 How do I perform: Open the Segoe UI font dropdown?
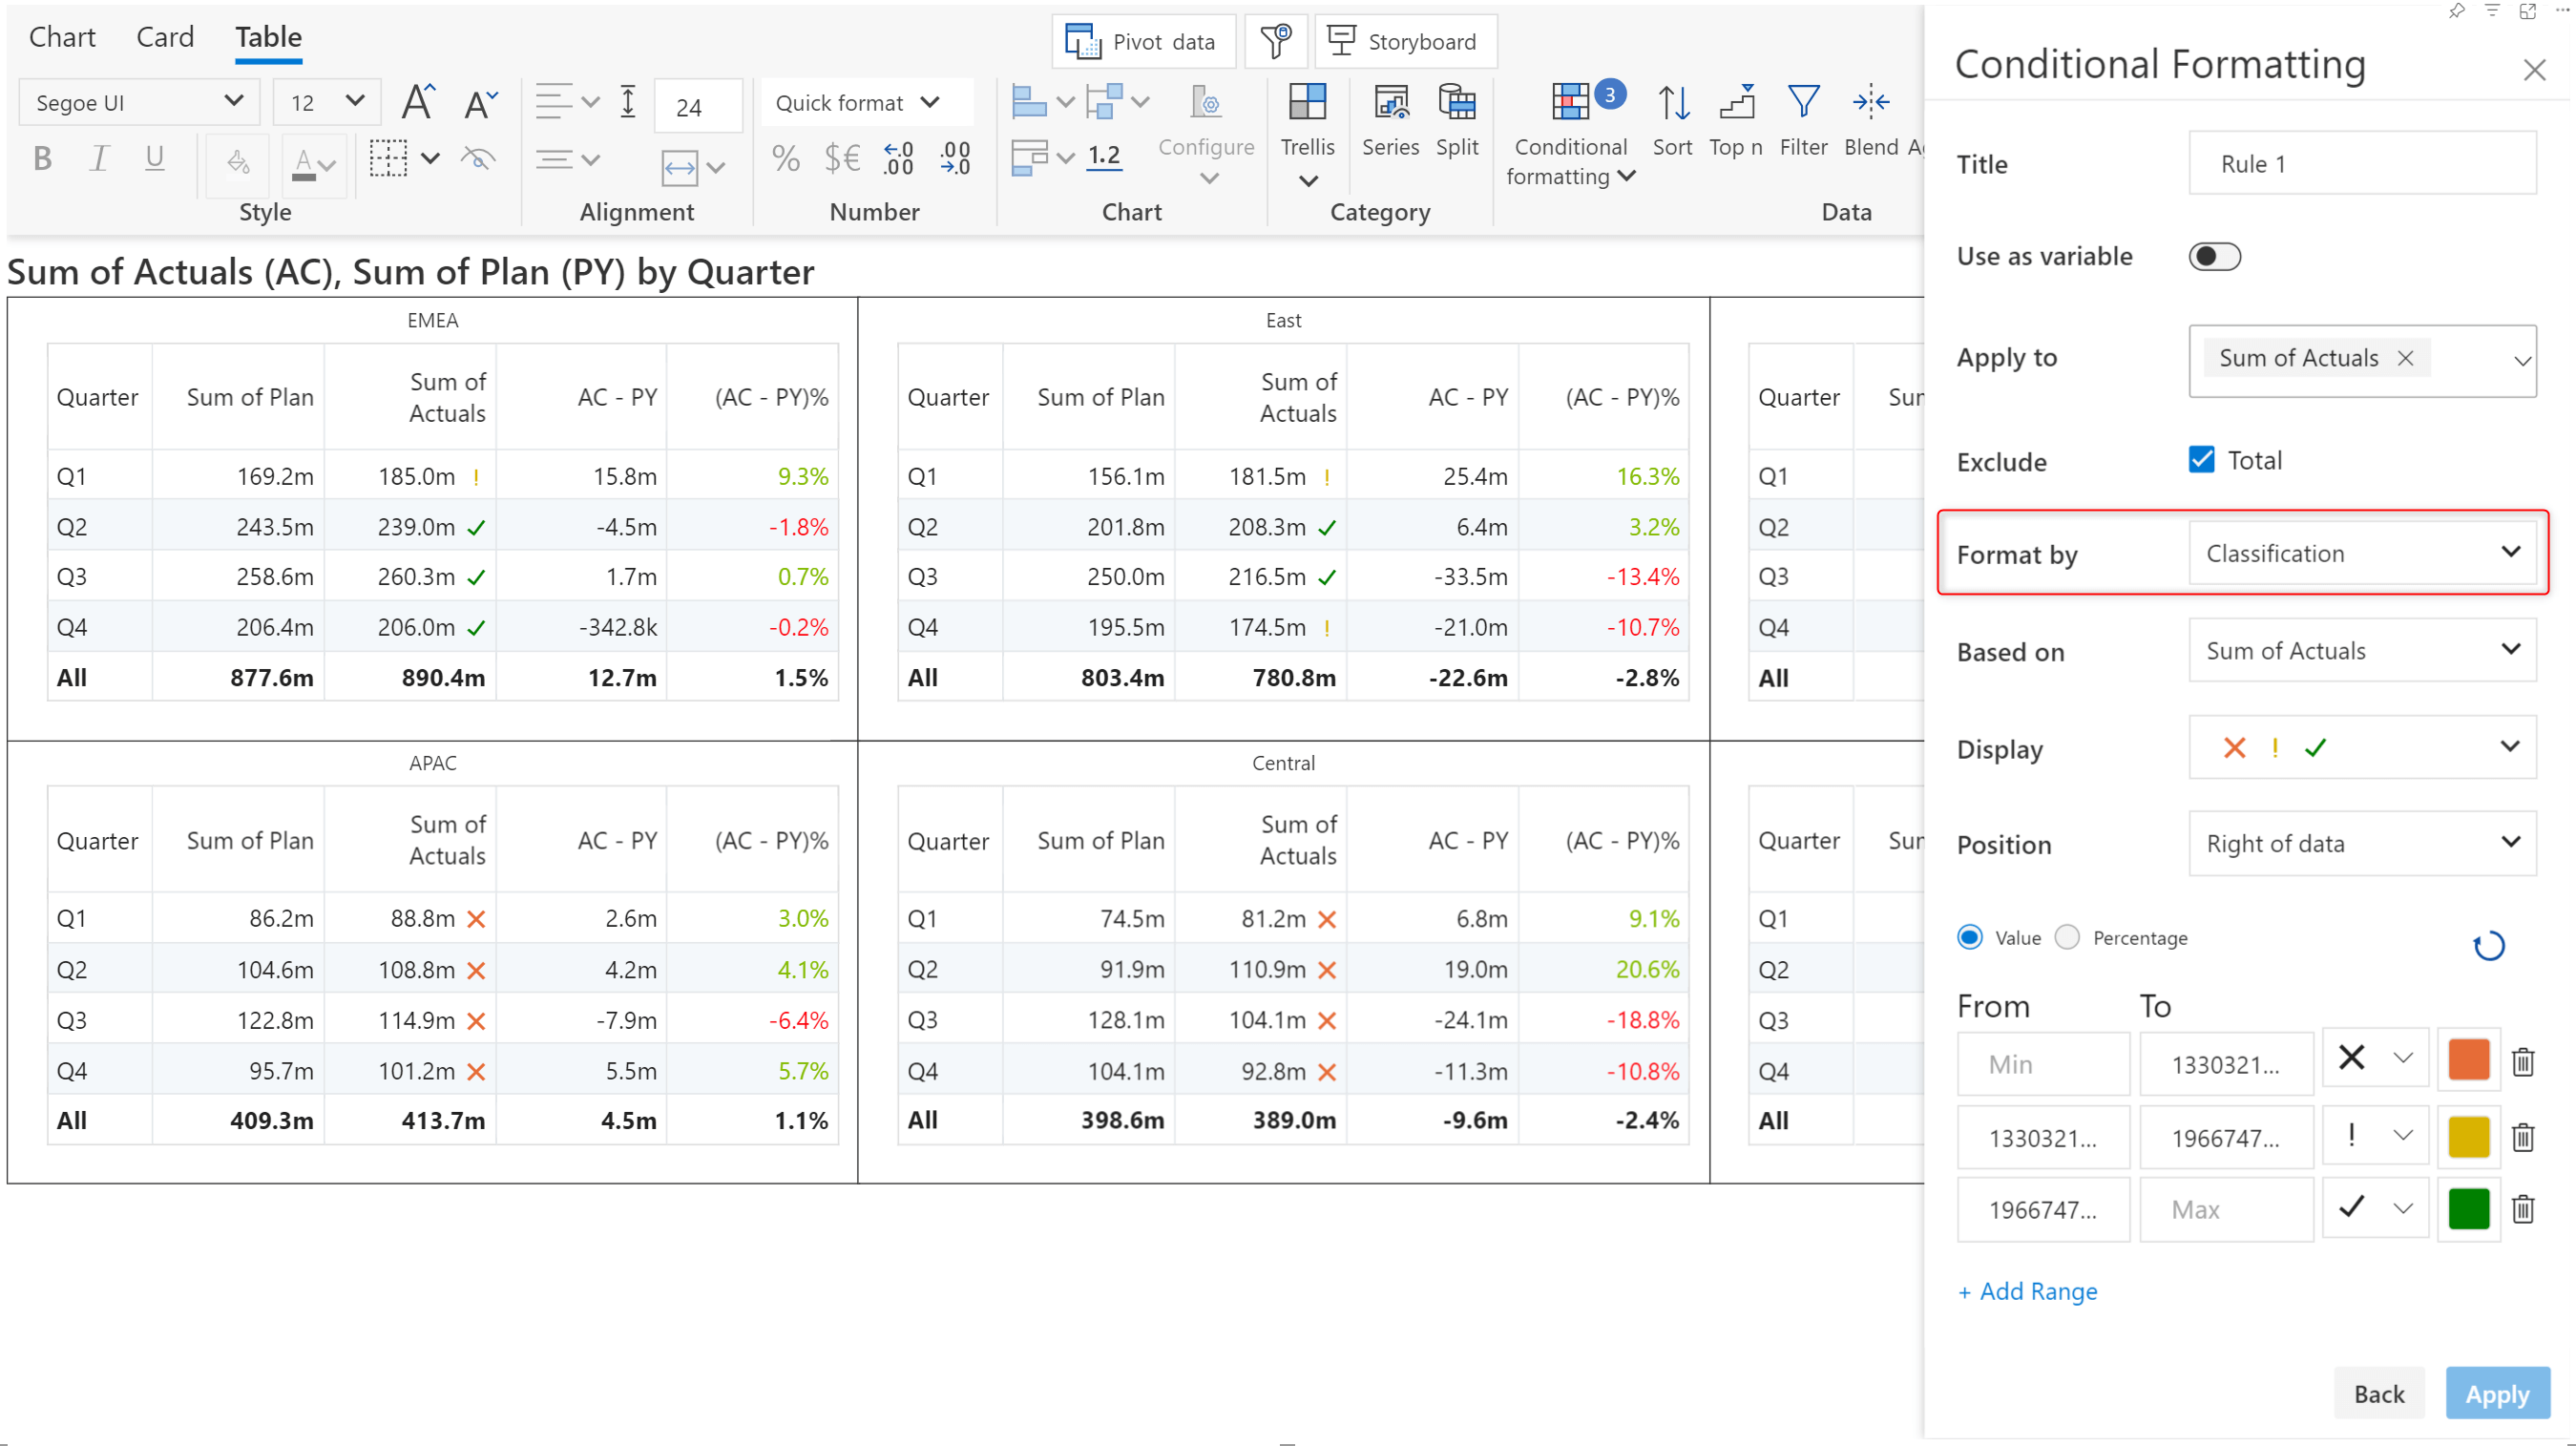coord(139,102)
